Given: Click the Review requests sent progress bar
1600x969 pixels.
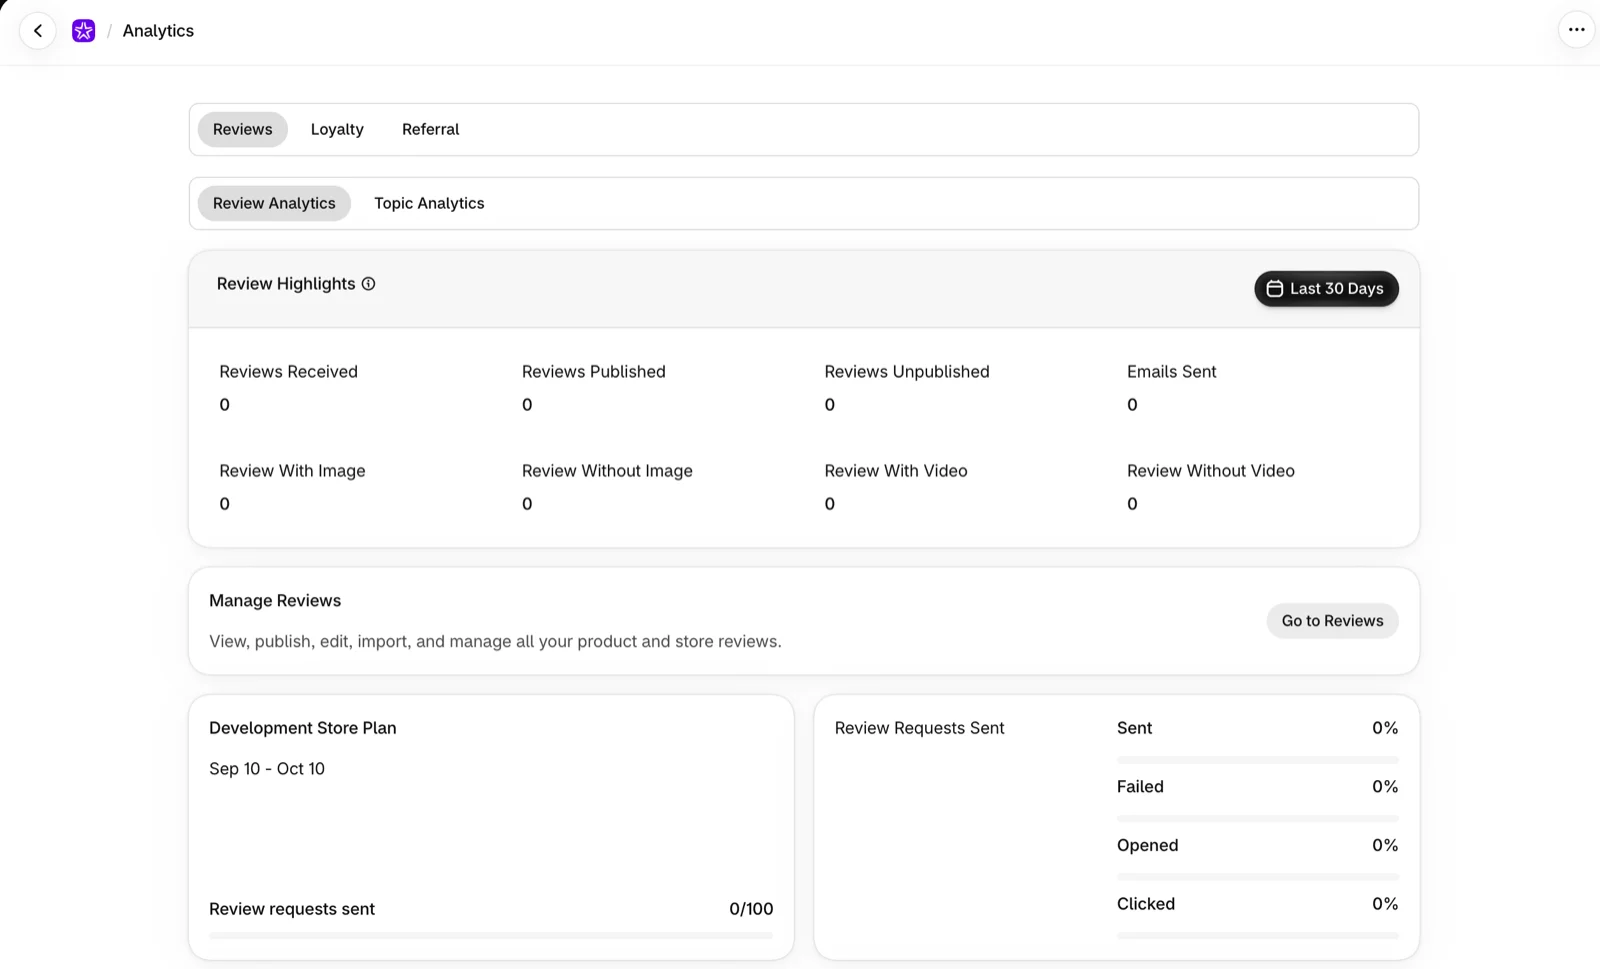Looking at the screenshot, I should pos(491,936).
